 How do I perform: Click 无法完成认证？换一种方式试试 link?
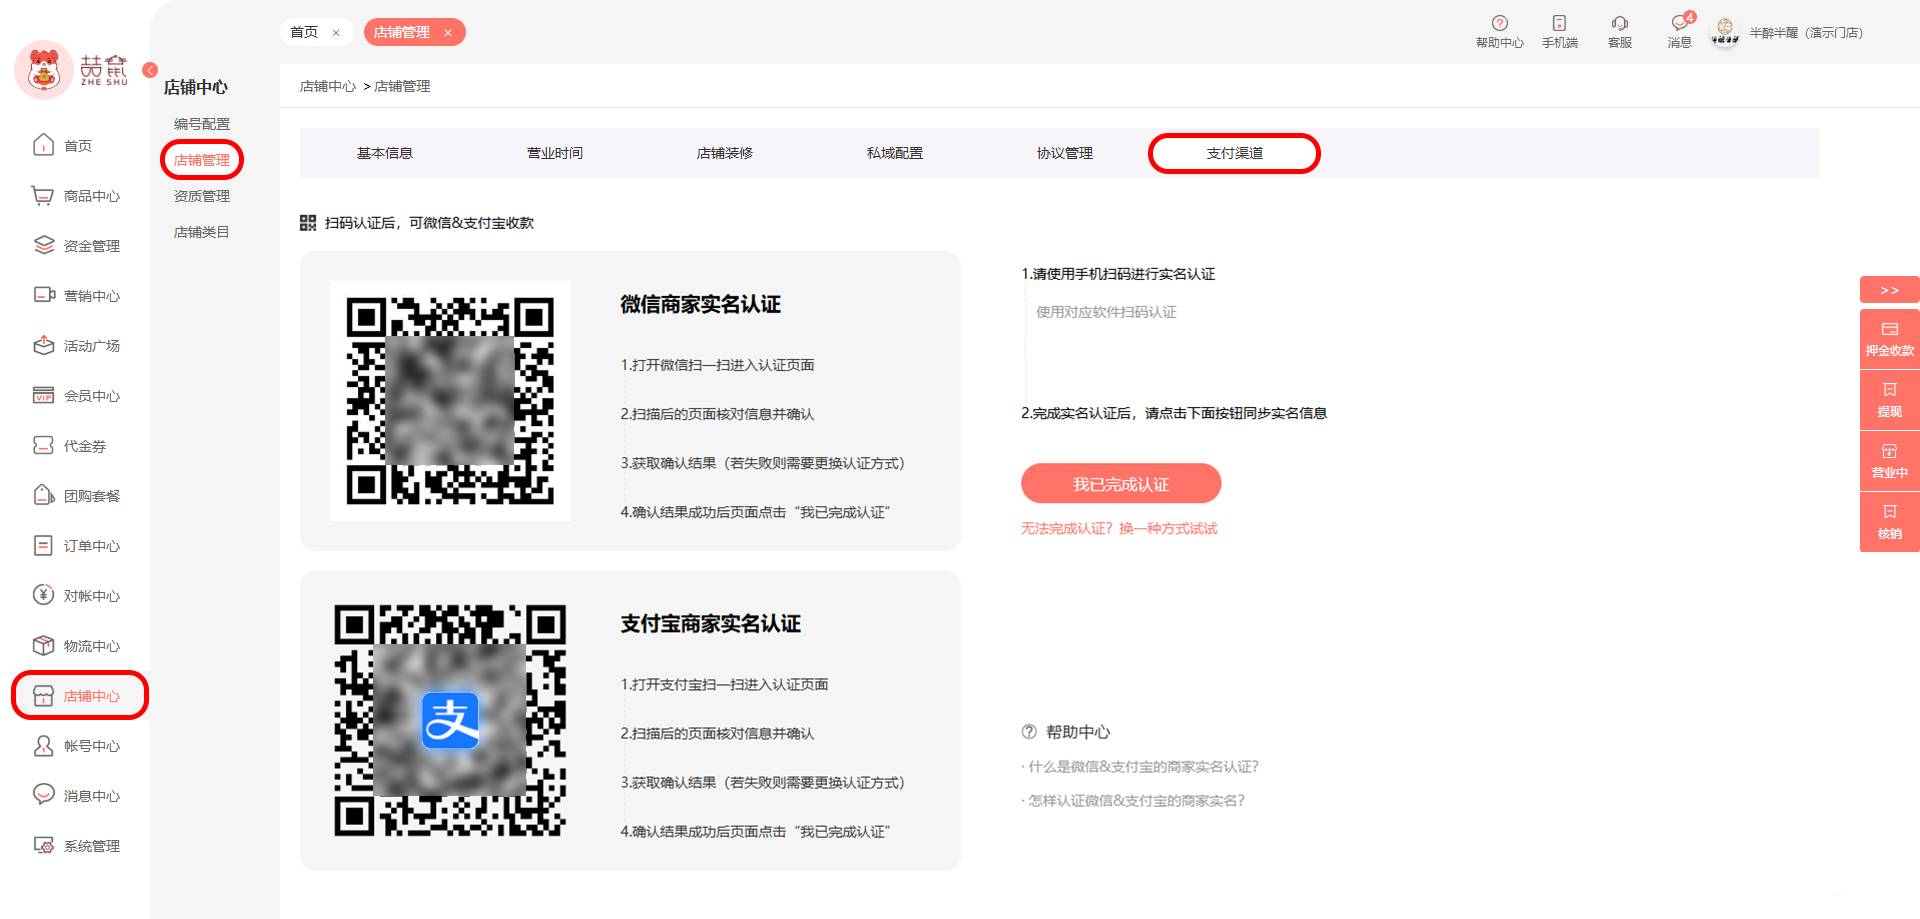point(1119,528)
